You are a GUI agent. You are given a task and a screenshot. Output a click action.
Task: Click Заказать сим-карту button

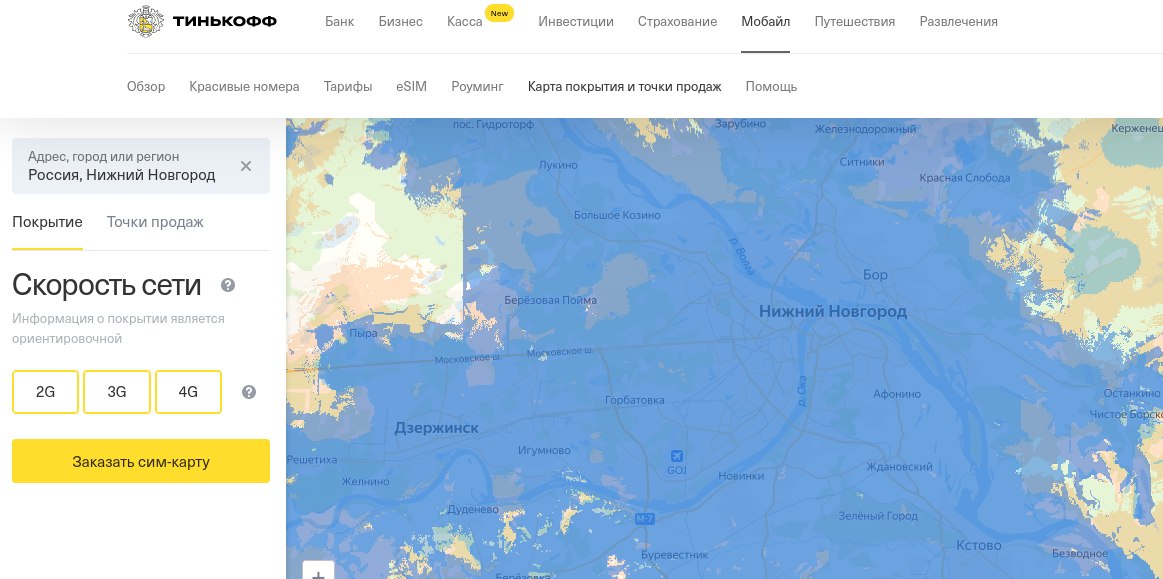(141, 461)
